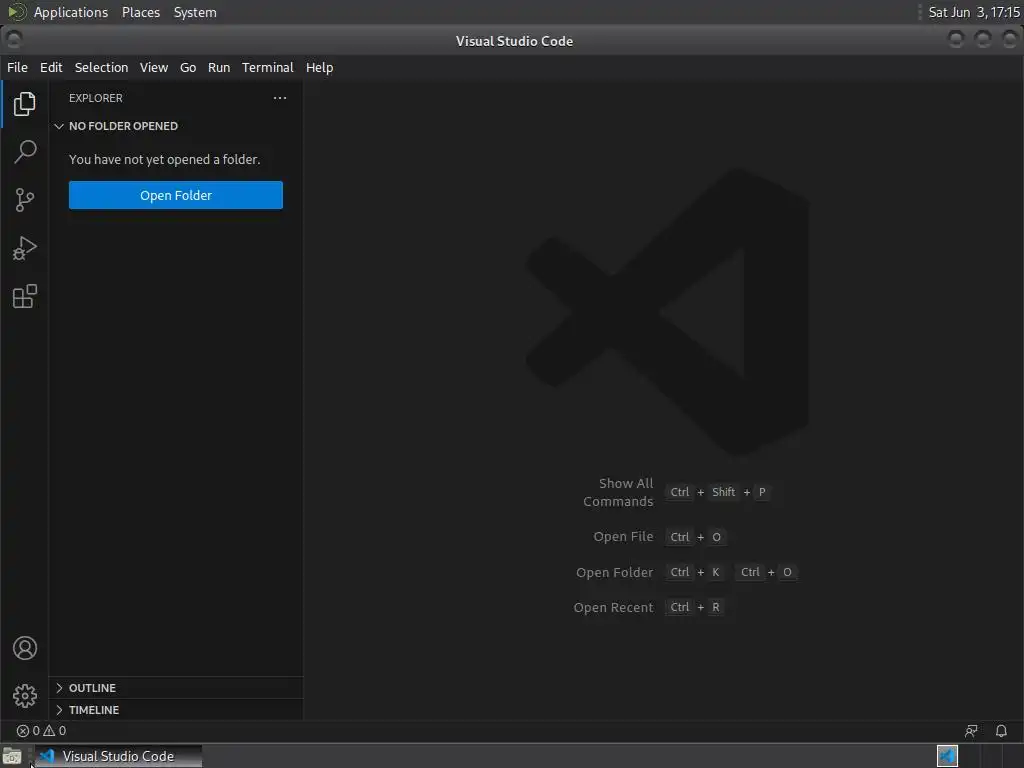Viewport: 1024px width, 768px height.
Task: Click the blue Open Folder button
Action: pyautogui.click(x=176, y=195)
